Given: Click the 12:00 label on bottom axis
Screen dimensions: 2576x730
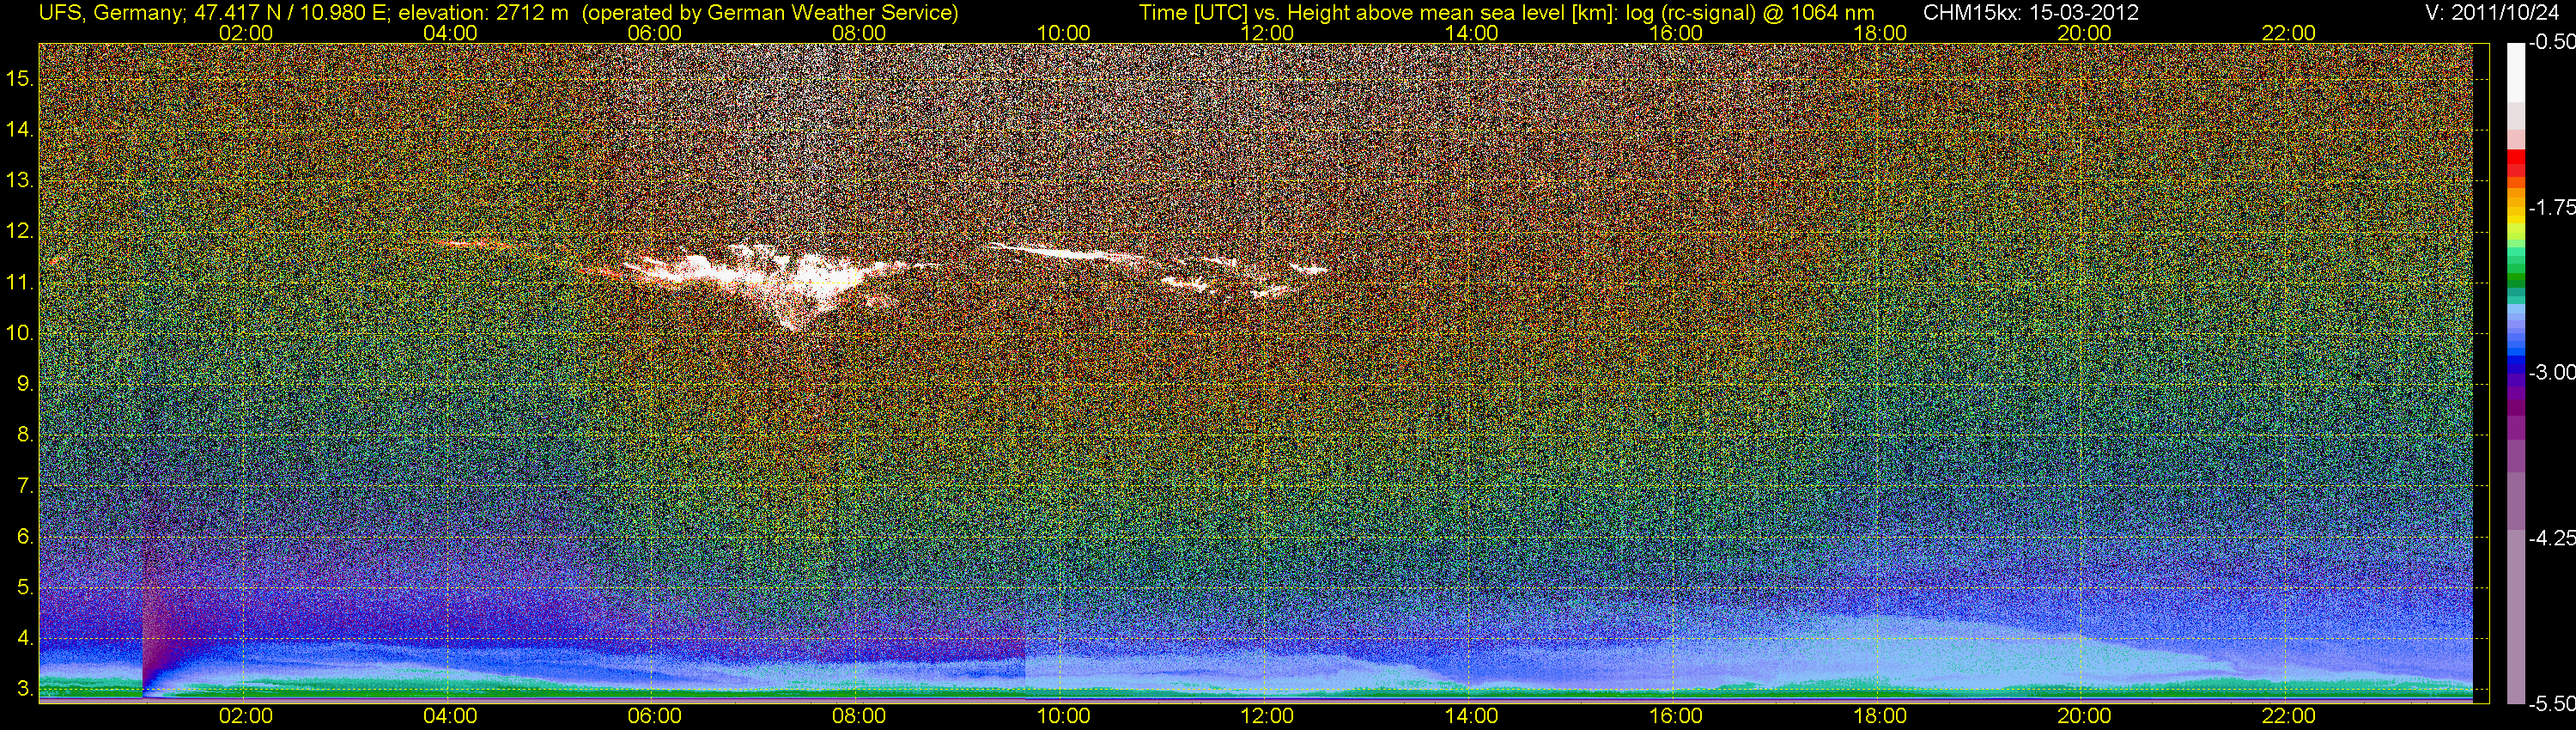Looking at the screenshot, I should pos(1267,716).
